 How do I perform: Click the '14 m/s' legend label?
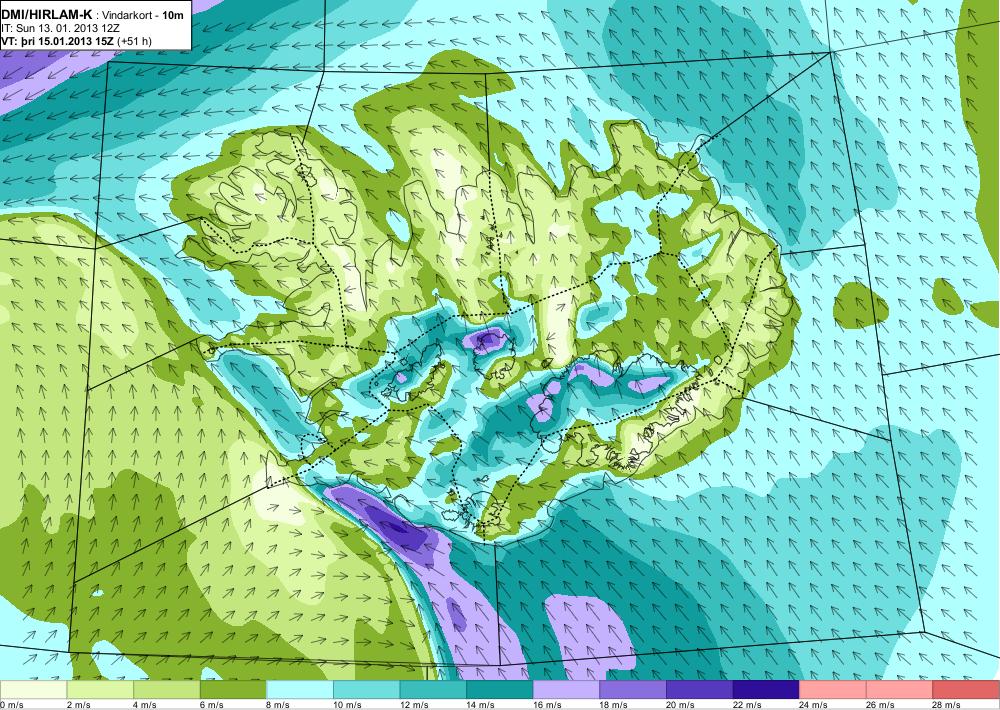[481, 705]
